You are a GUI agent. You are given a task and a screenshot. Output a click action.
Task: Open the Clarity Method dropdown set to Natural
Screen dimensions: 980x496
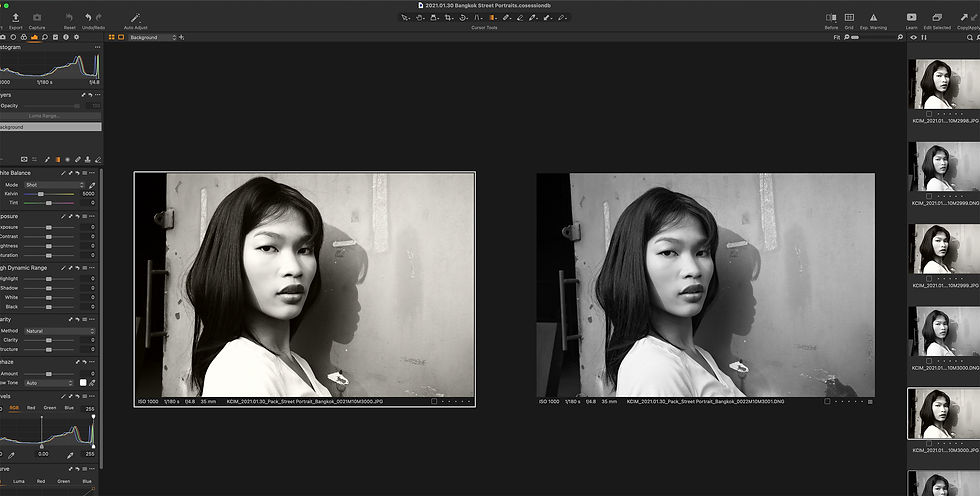tap(59, 331)
